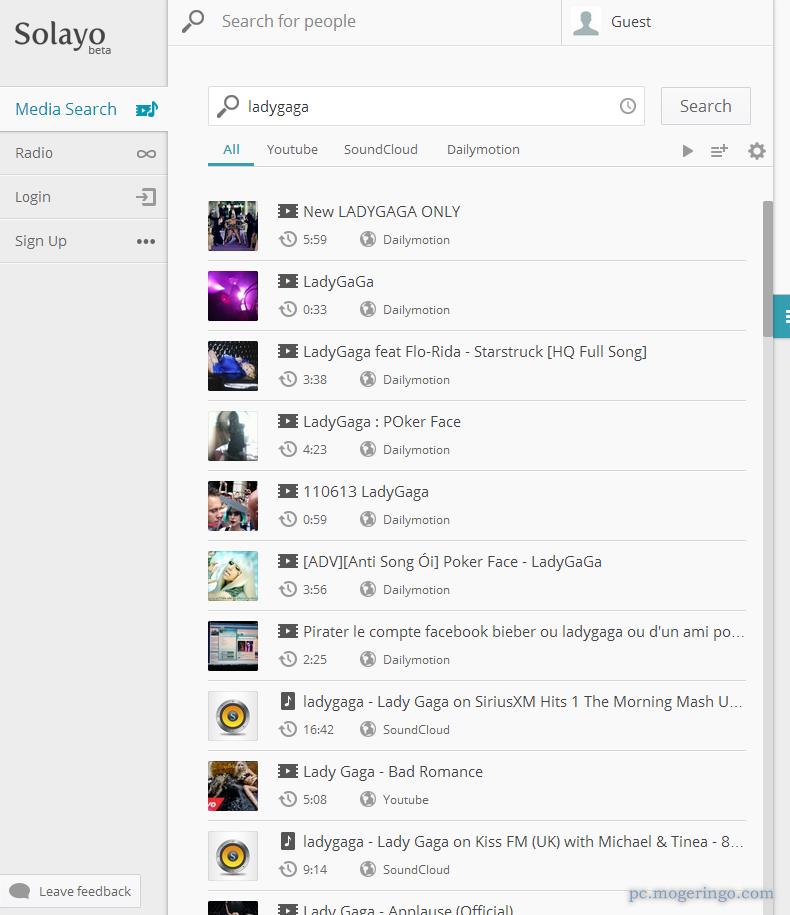The image size is (790, 915).
Task: Switch to the Youtube tab
Action: 292,150
